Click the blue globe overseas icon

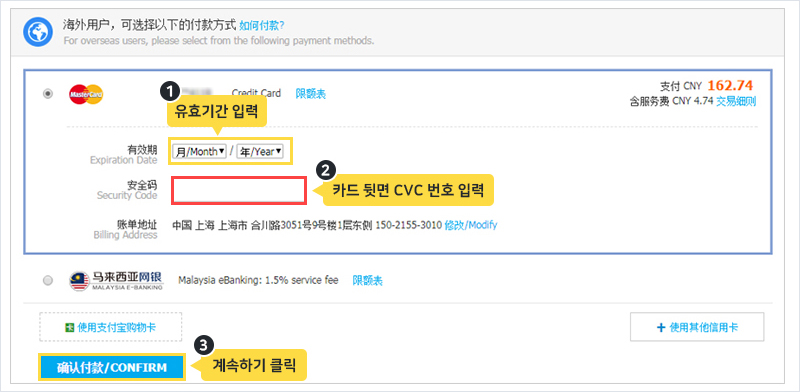(x=38, y=32)
